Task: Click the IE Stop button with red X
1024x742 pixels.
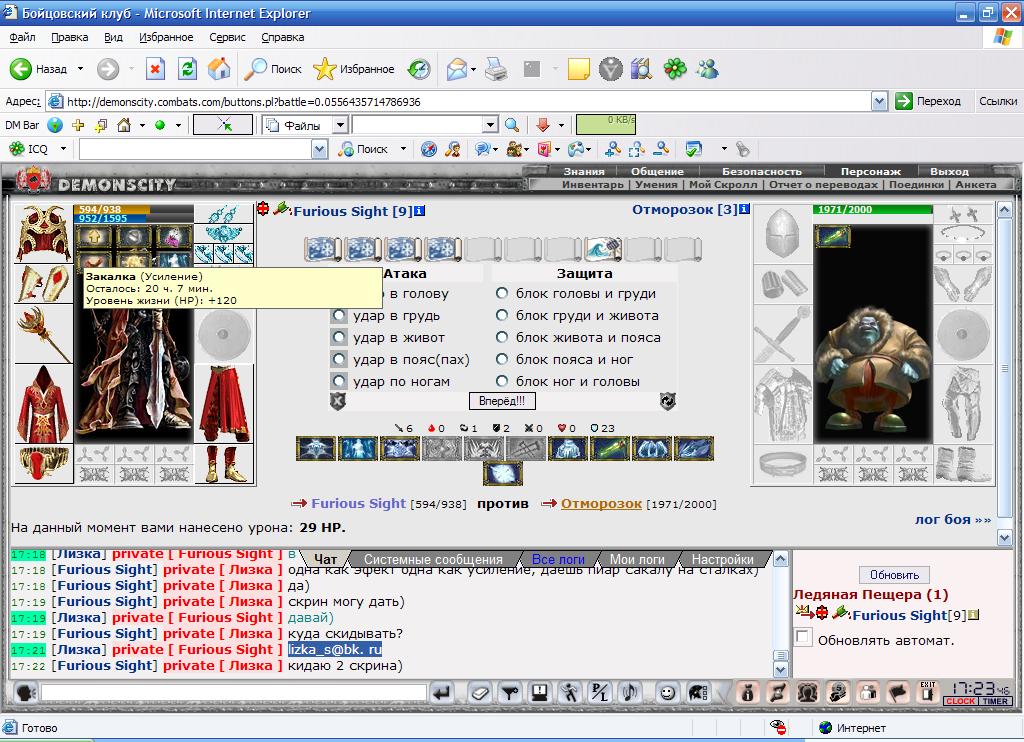Action: 155,69
